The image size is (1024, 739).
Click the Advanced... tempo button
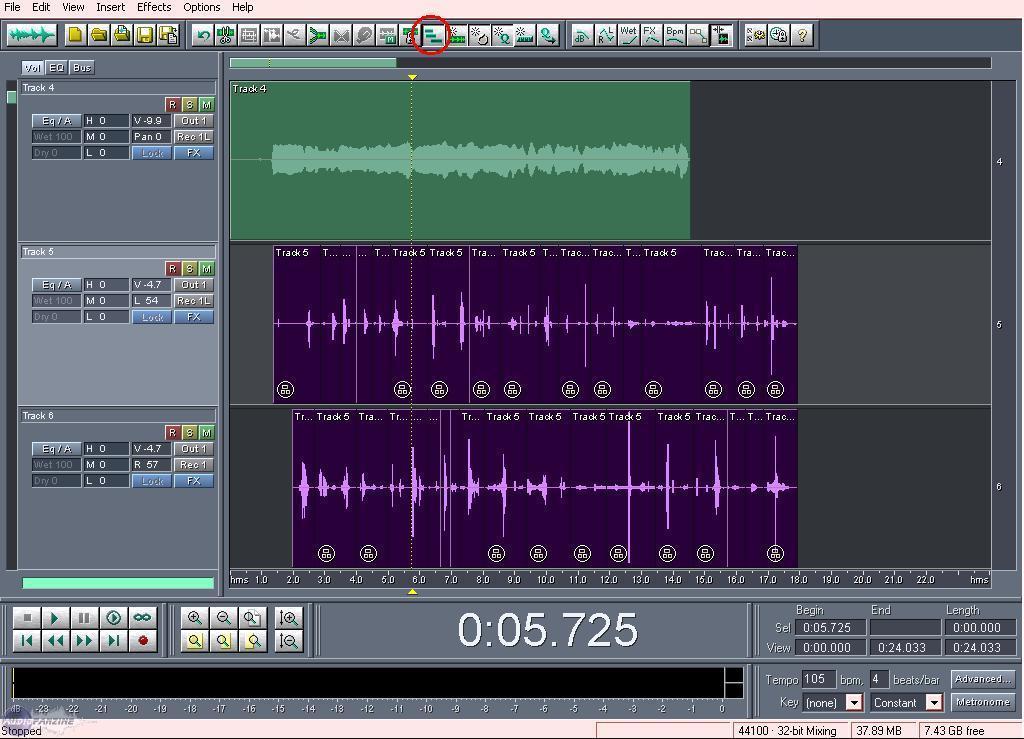coord(983,679)
